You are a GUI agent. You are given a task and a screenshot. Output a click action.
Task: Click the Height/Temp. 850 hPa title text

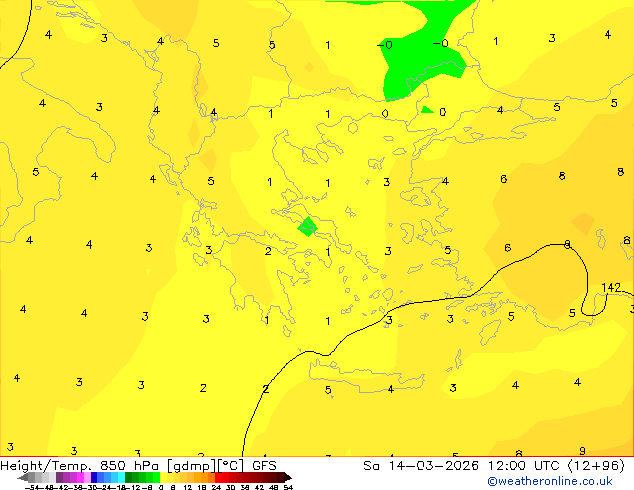(x=80, y=466)
